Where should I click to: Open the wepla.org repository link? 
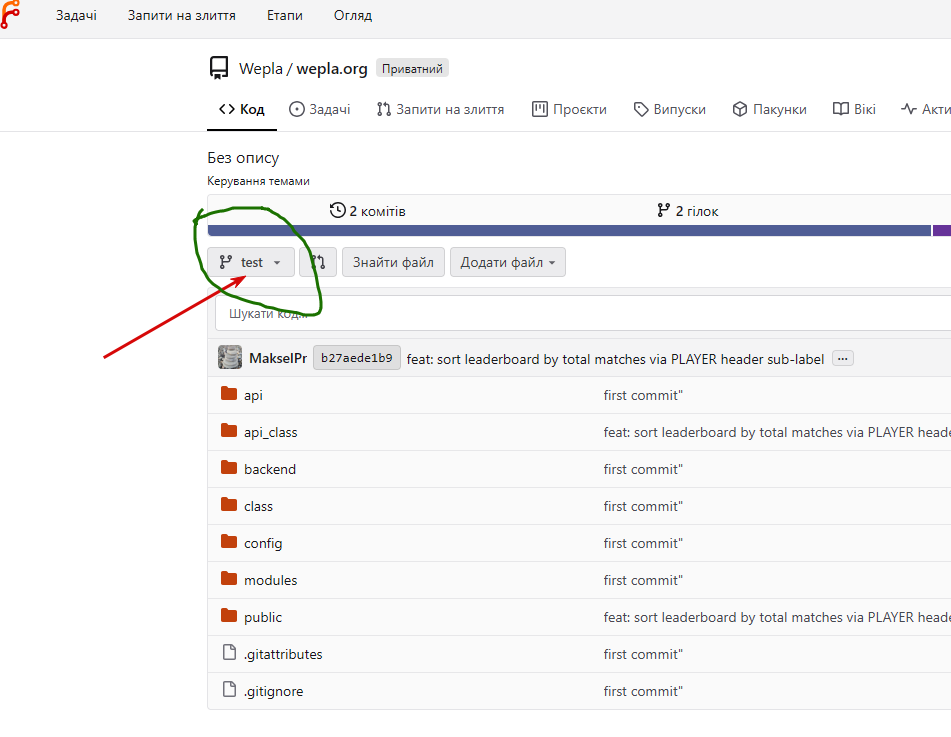click(332, 69)
